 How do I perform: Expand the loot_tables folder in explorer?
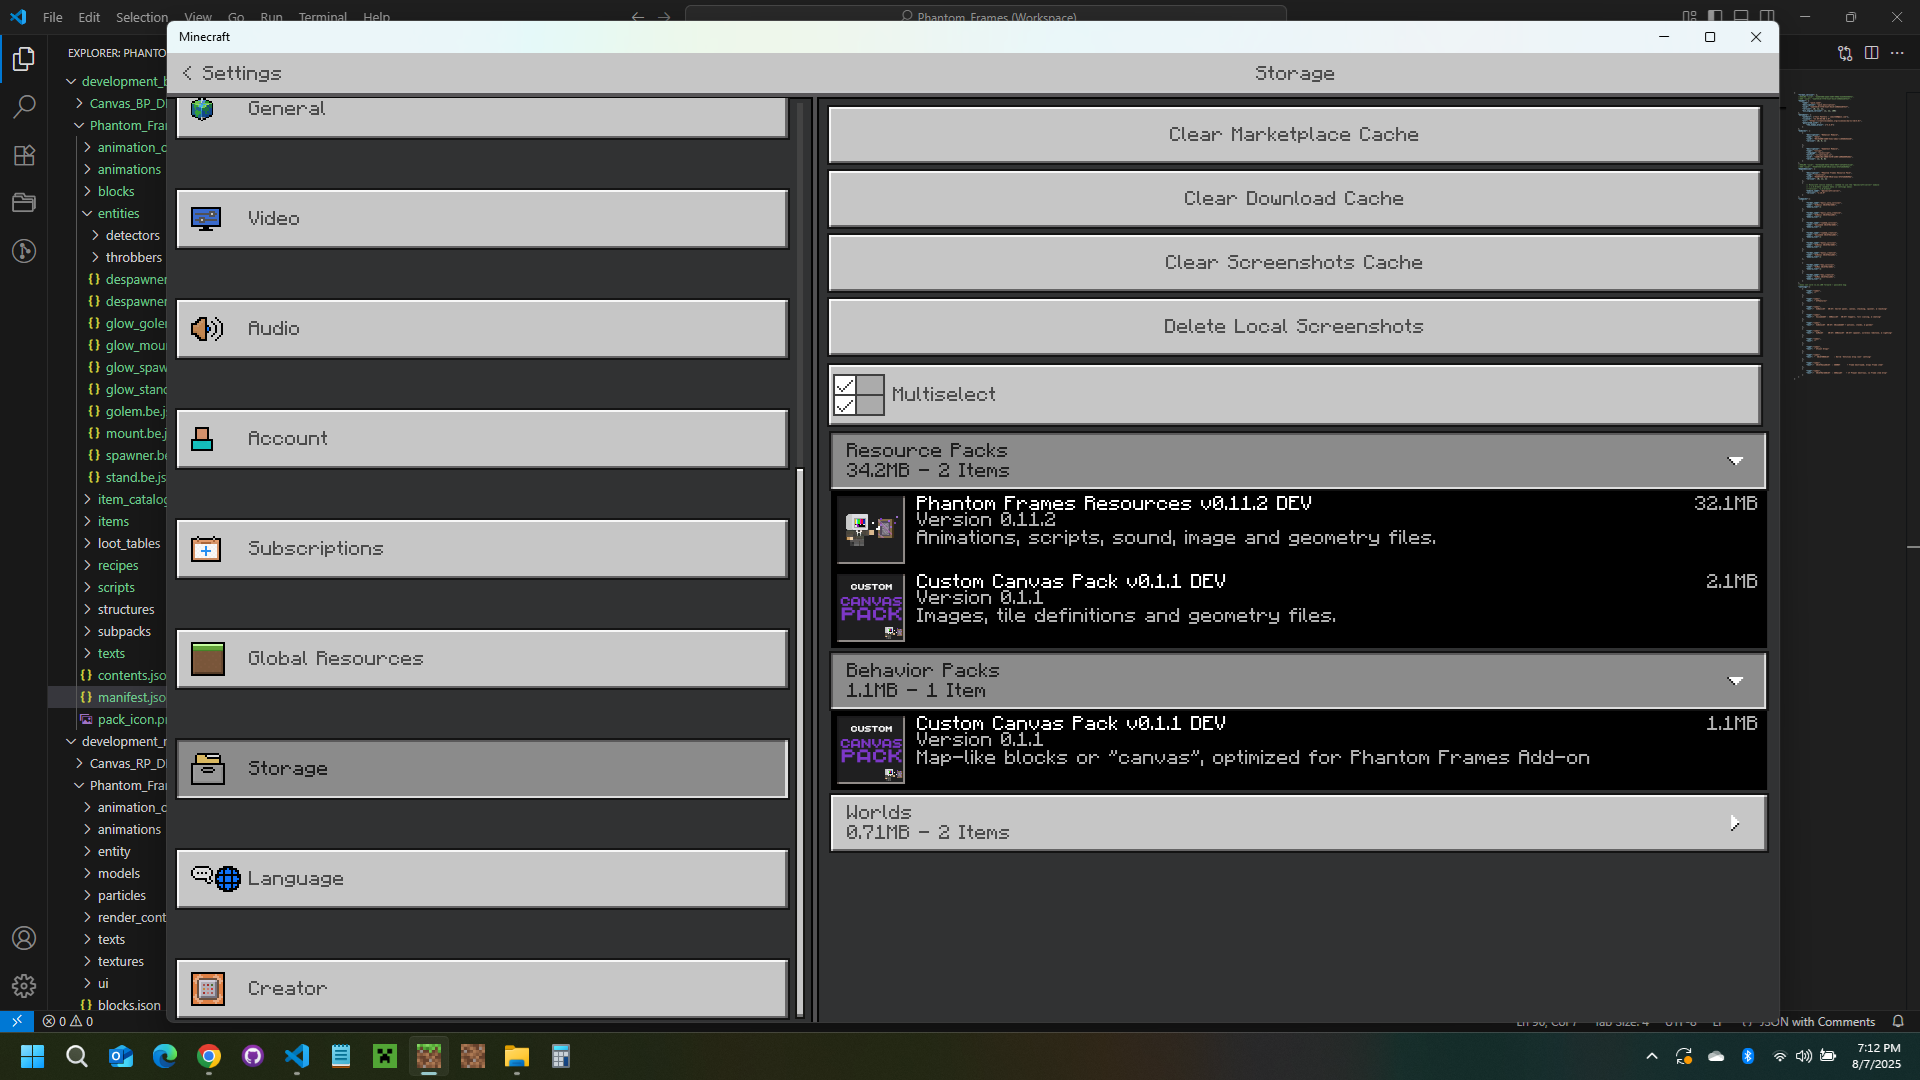coord(128,543)
